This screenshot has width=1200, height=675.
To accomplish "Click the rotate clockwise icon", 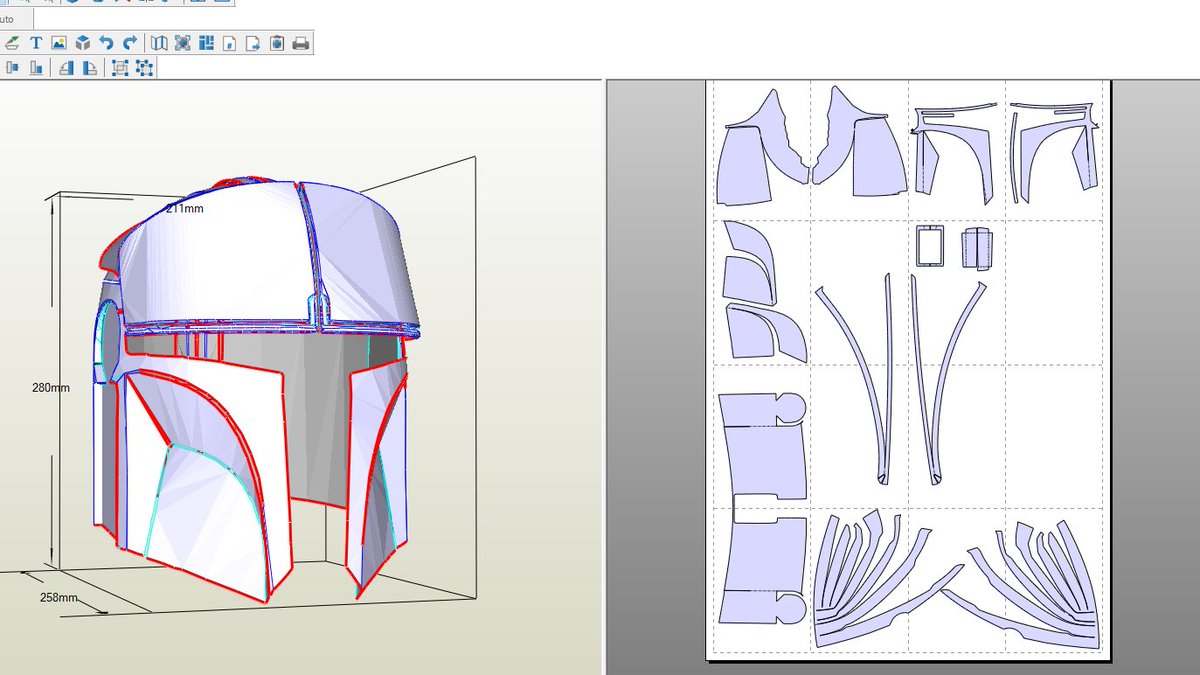I will [90, 68].
